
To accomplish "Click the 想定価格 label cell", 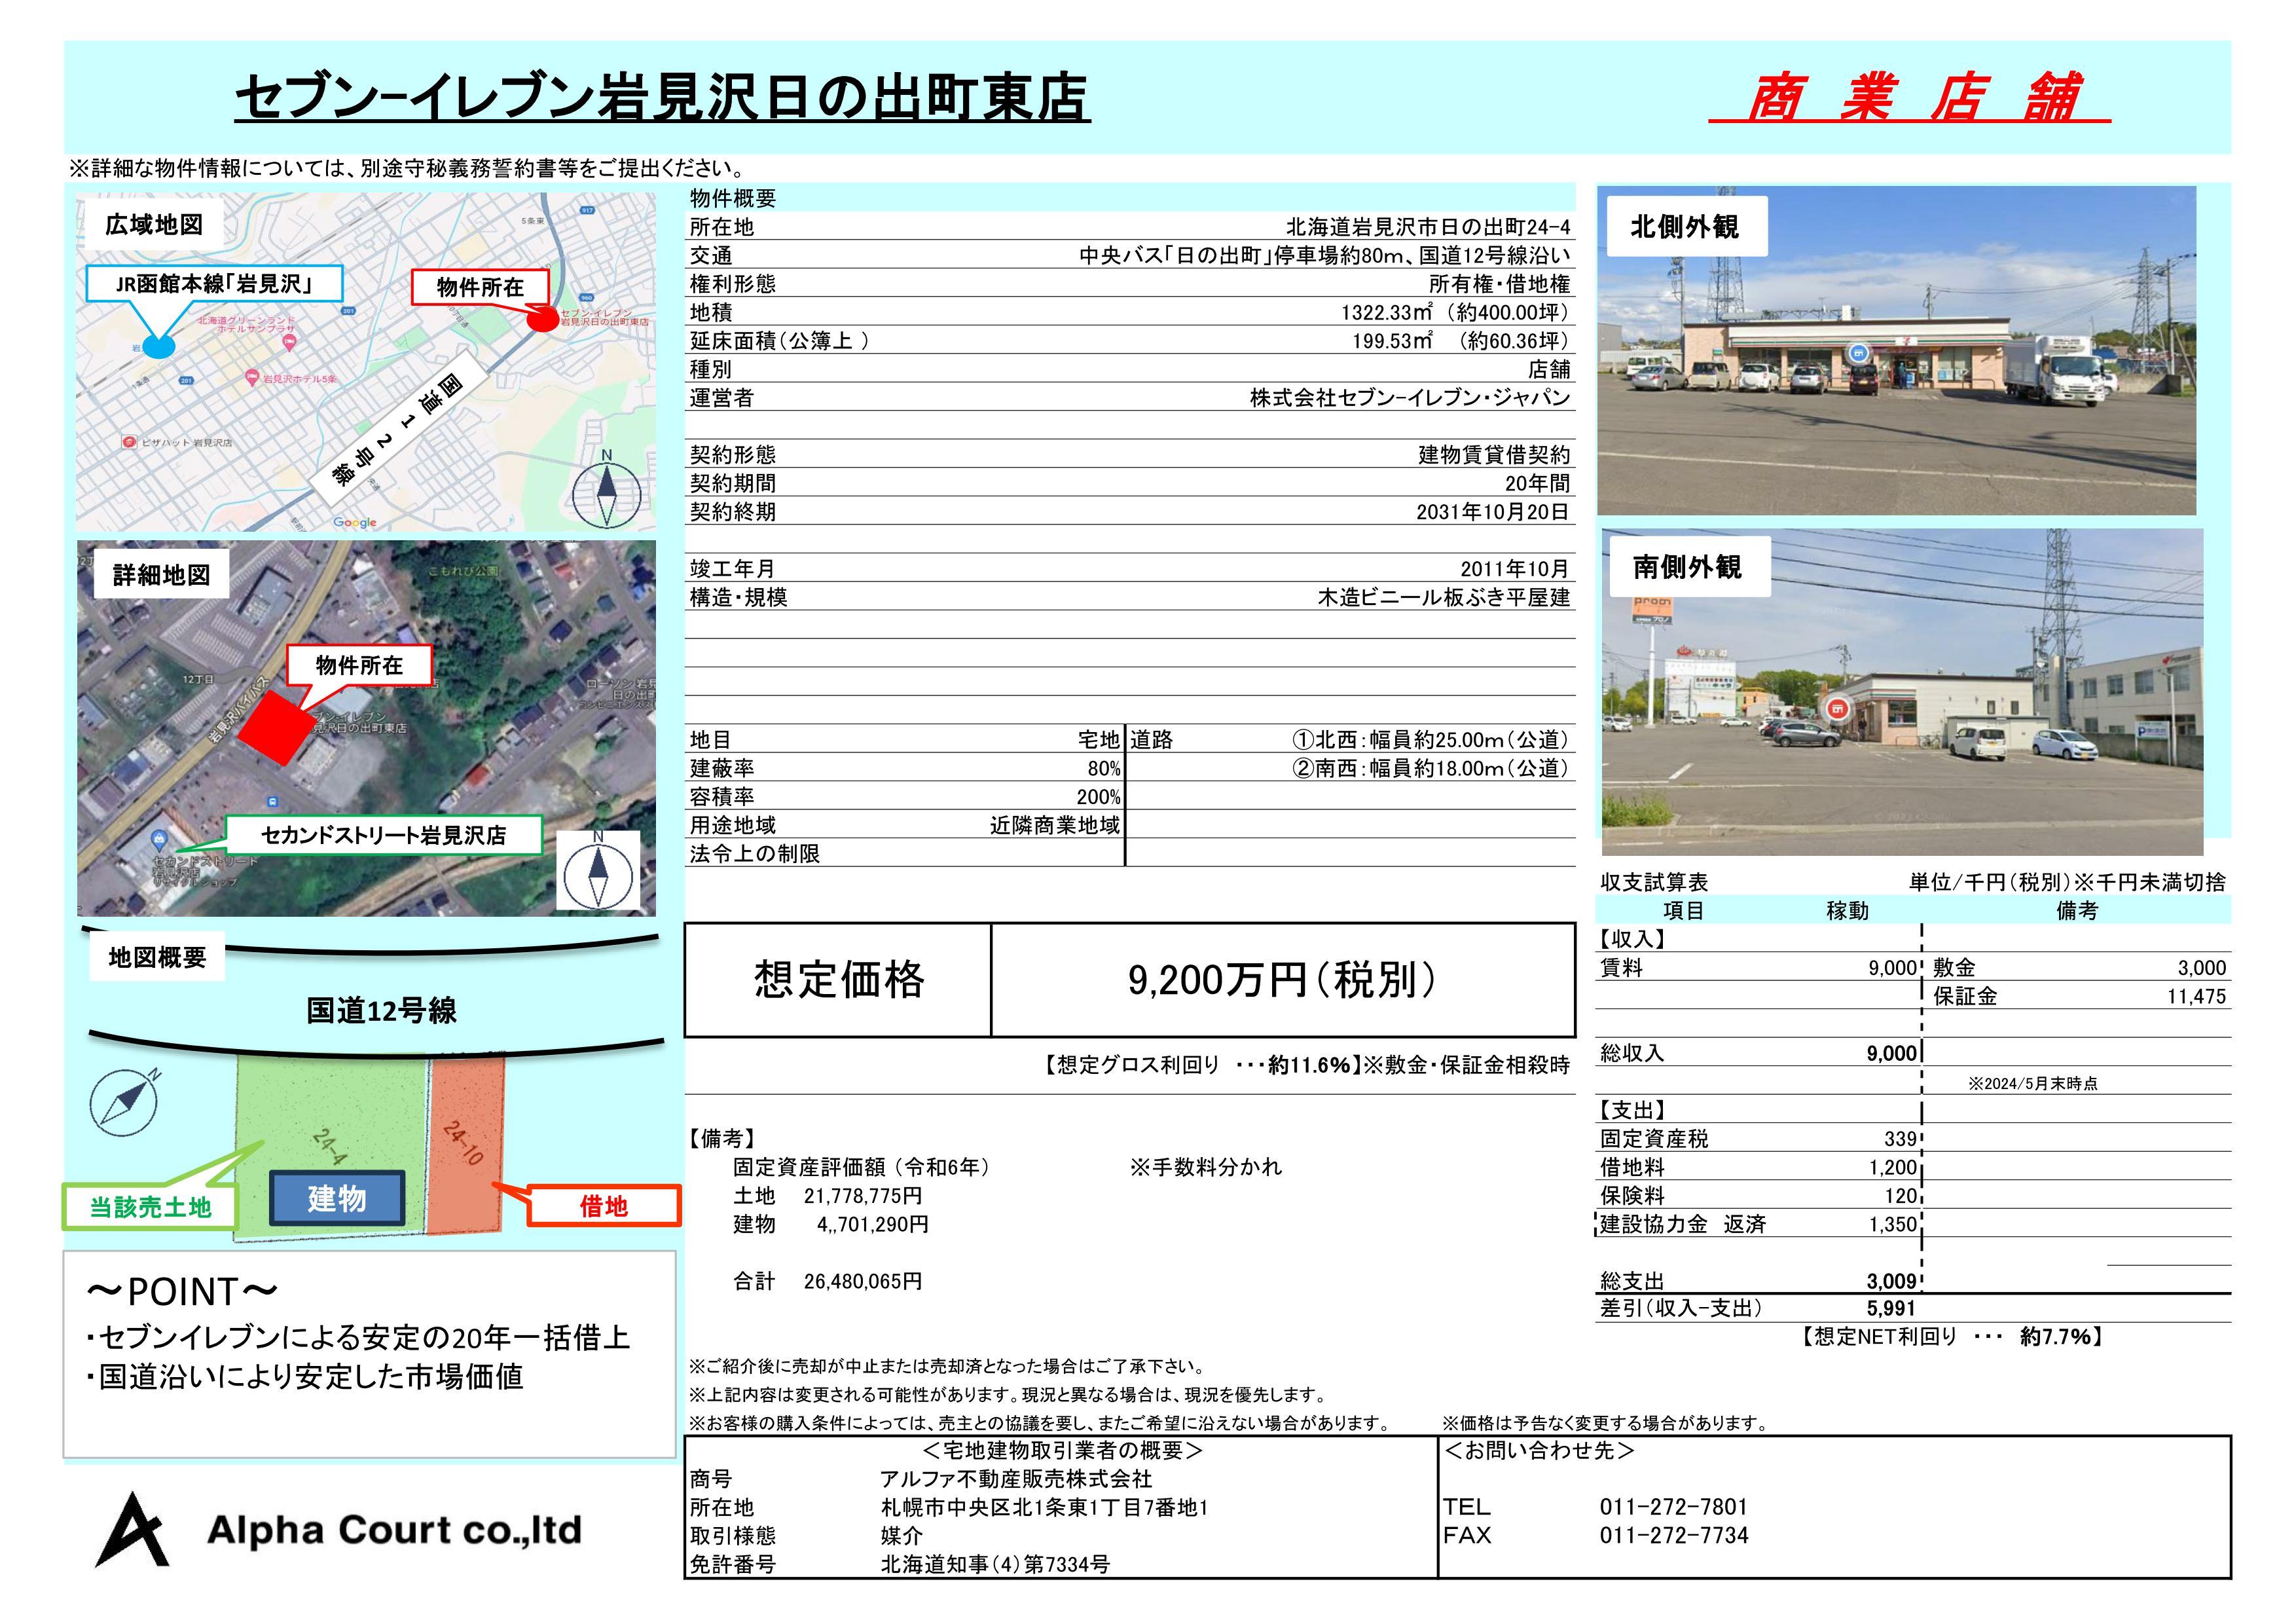I will (838, 980).
